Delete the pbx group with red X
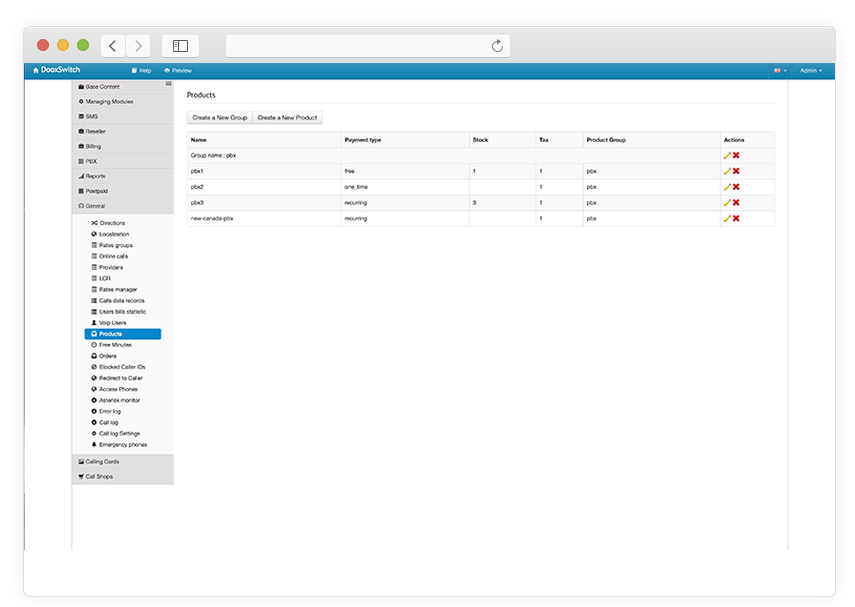The width and height of the screenshot is (855, 607). pyautogui.click(x=736, y=155)
